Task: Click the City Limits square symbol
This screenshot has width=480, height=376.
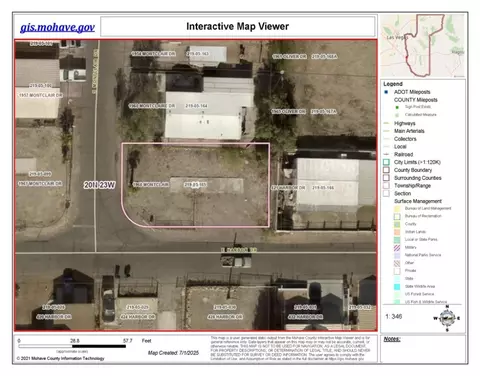Action: [386, 162]
